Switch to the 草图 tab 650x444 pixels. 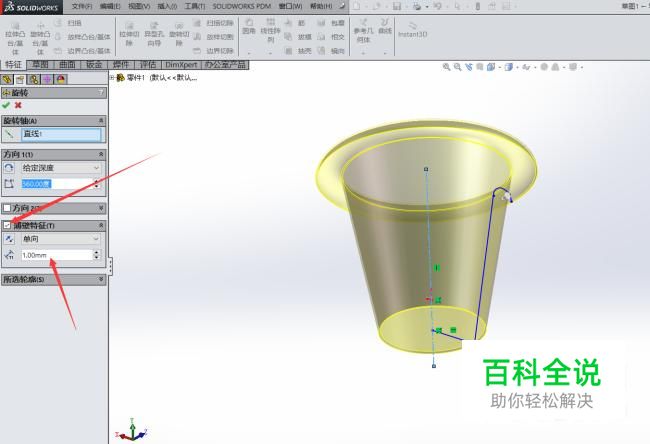pos(40,65)
